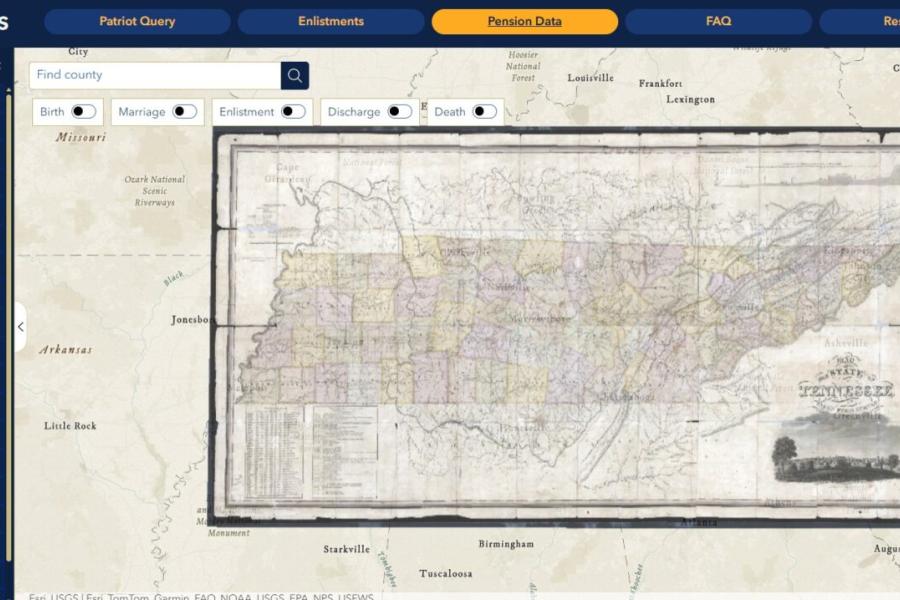Open the FAQ tab

point(719,21)
